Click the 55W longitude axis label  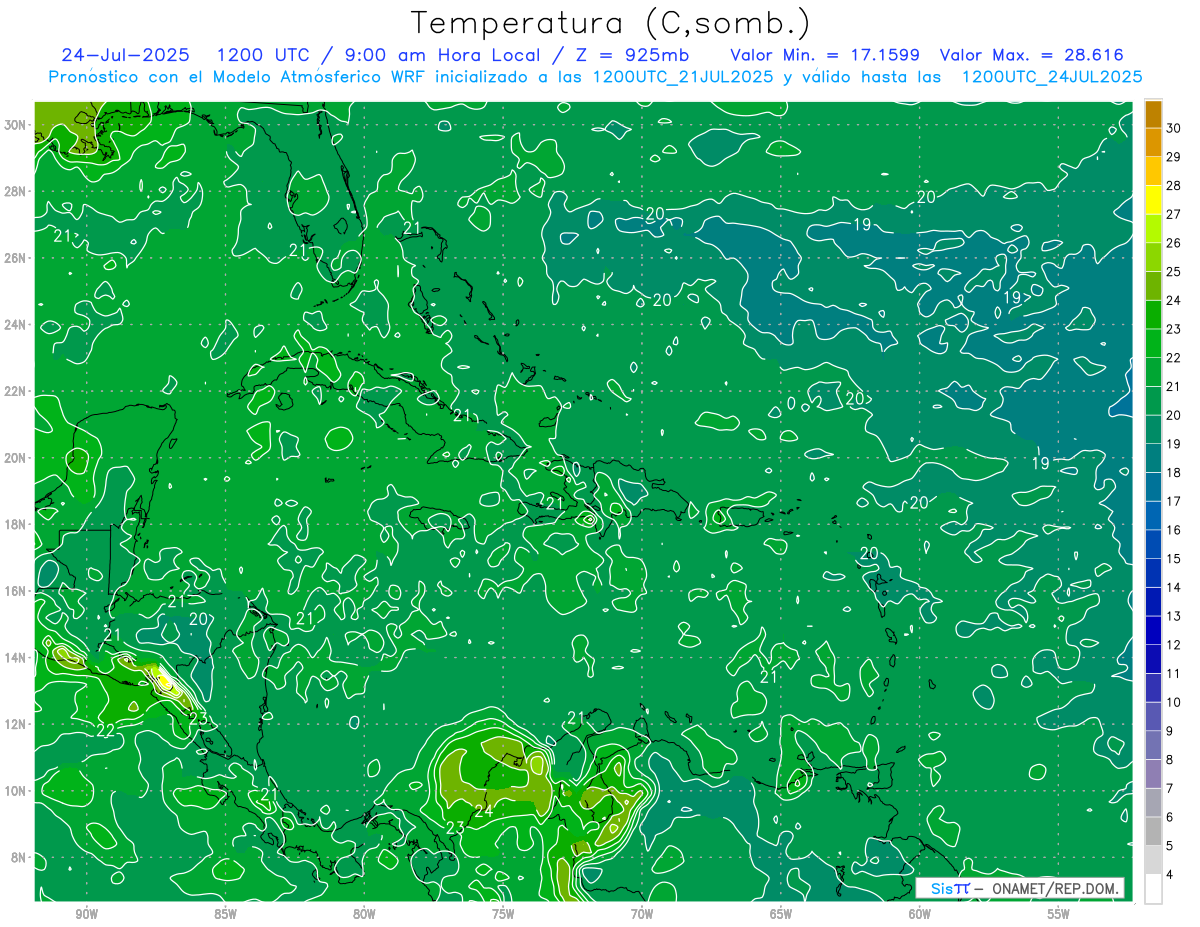pos(1059,915)
